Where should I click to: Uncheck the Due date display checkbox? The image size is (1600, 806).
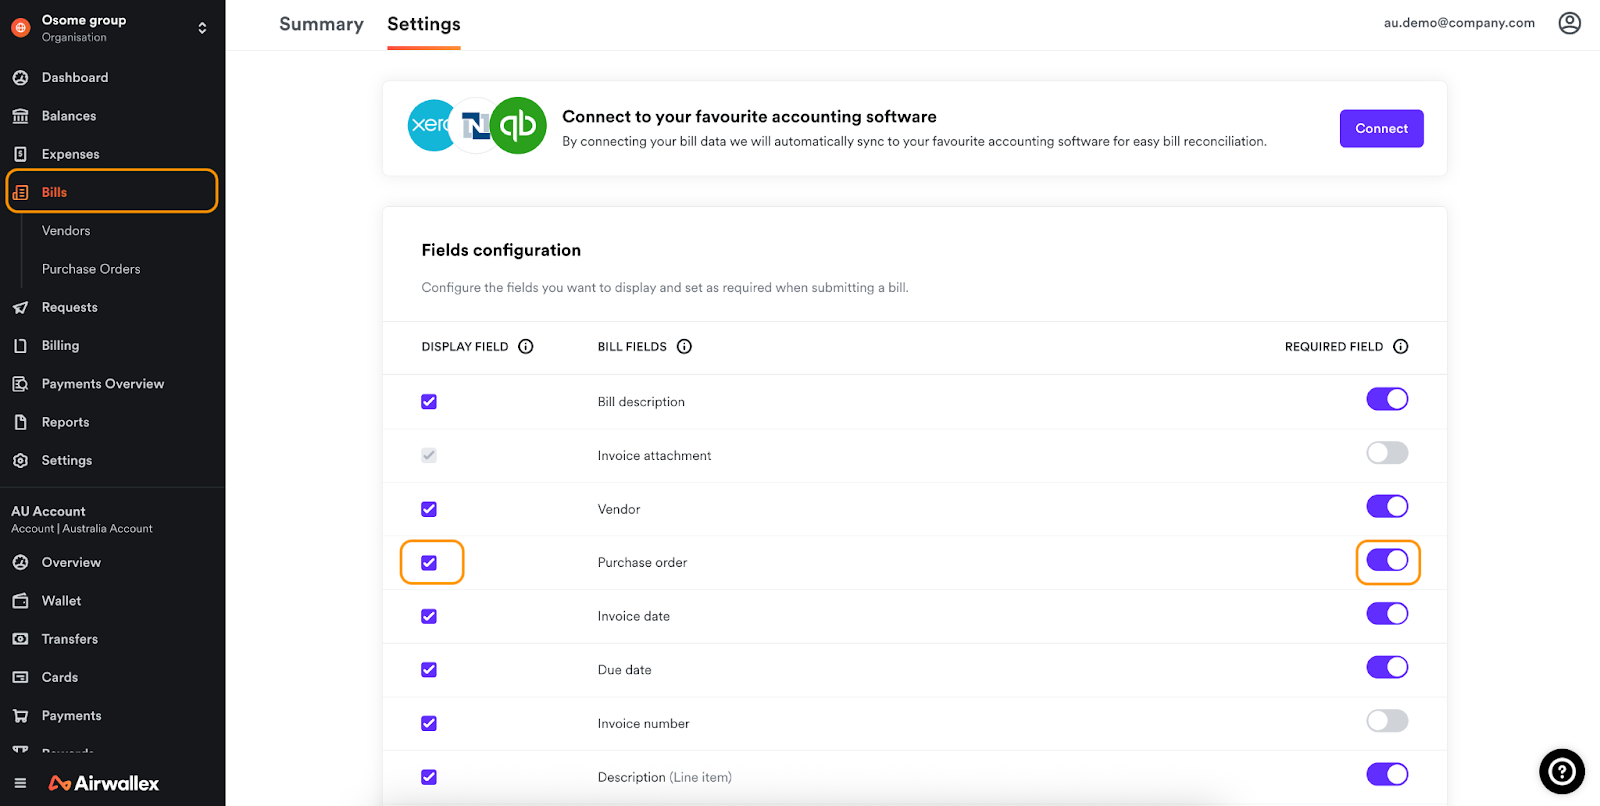(x=429, y=670)
